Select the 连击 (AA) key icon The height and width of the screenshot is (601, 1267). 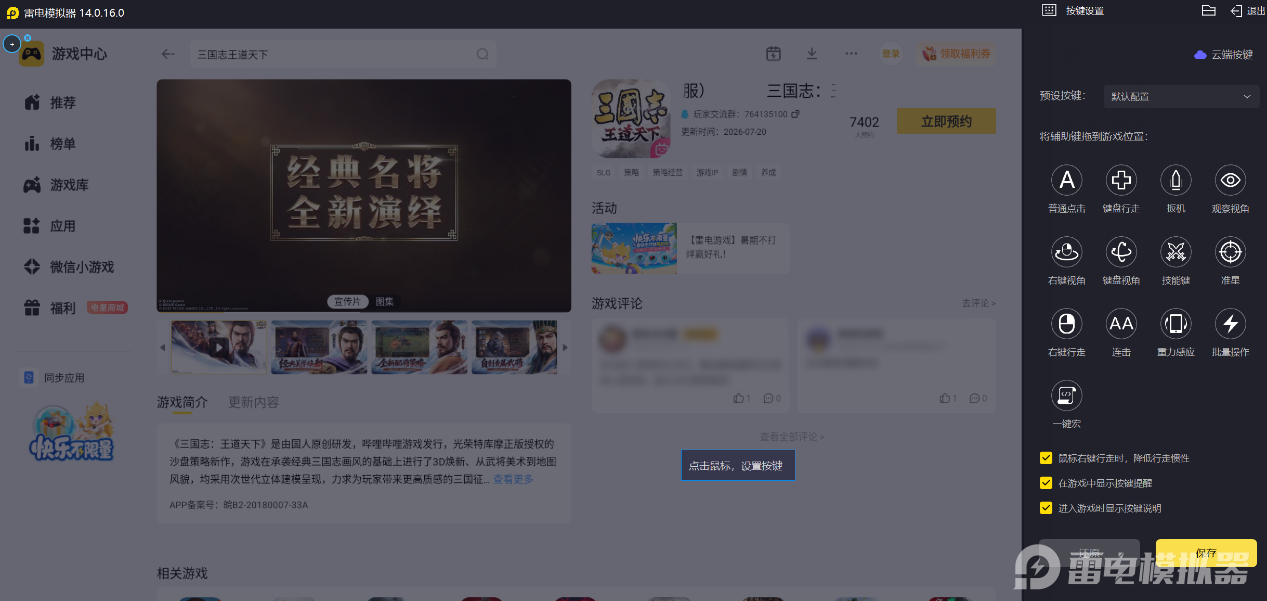tap(1121, 323)
